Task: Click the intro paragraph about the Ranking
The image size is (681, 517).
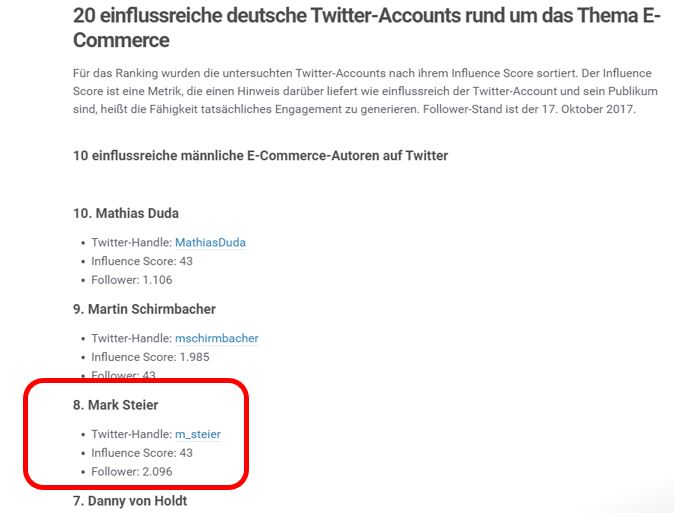Action: coord(365,91)
